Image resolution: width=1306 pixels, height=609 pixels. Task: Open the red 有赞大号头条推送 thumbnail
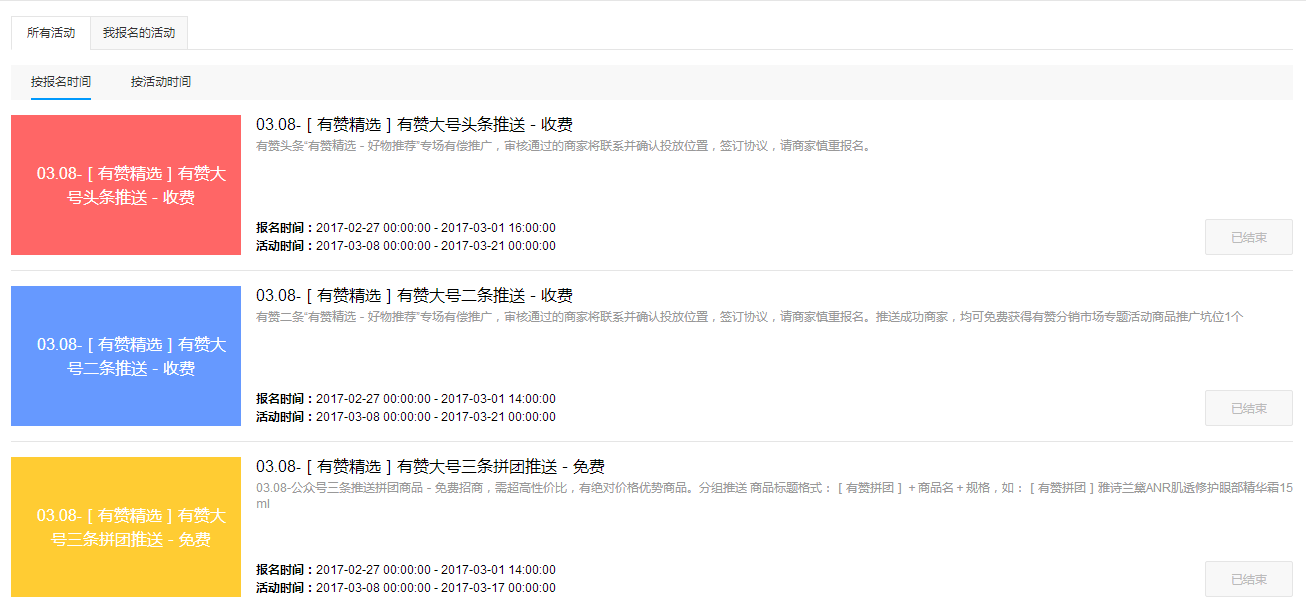pos(126,185)
